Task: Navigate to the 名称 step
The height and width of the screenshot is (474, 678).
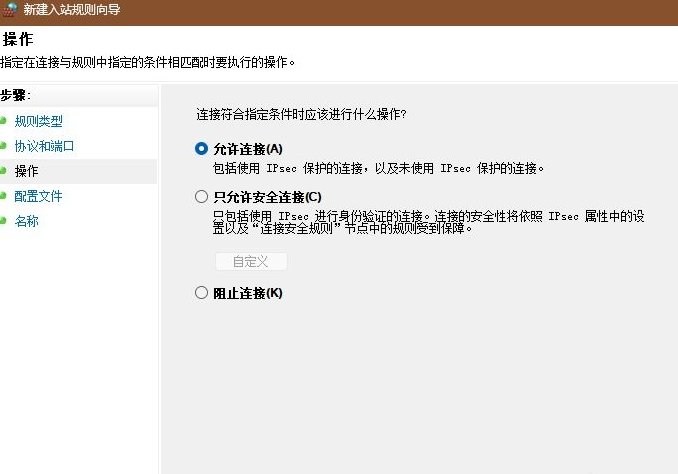Action: [27, 221]
